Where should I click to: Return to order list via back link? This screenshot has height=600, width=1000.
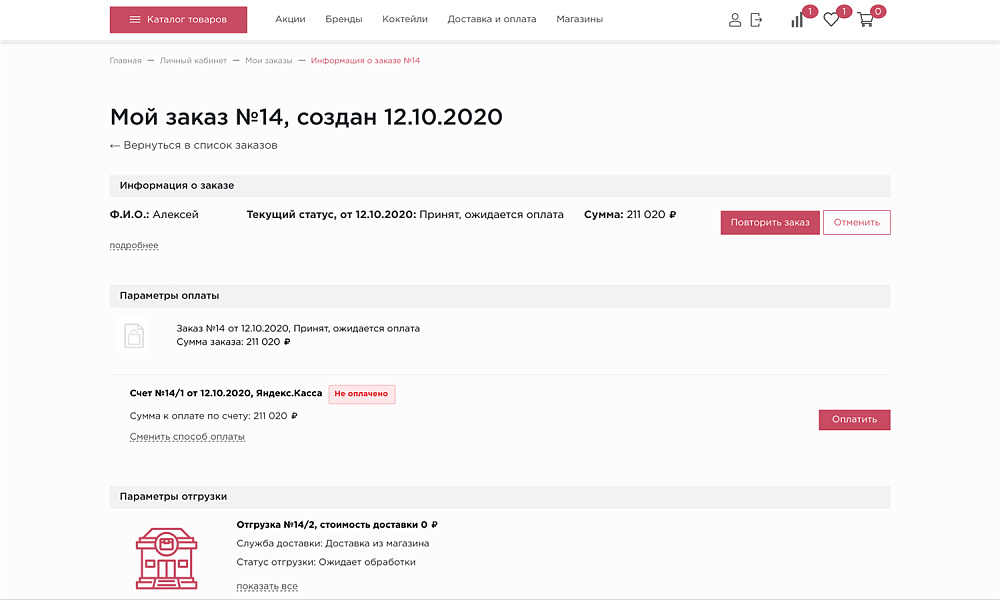[x=193, y=145]
